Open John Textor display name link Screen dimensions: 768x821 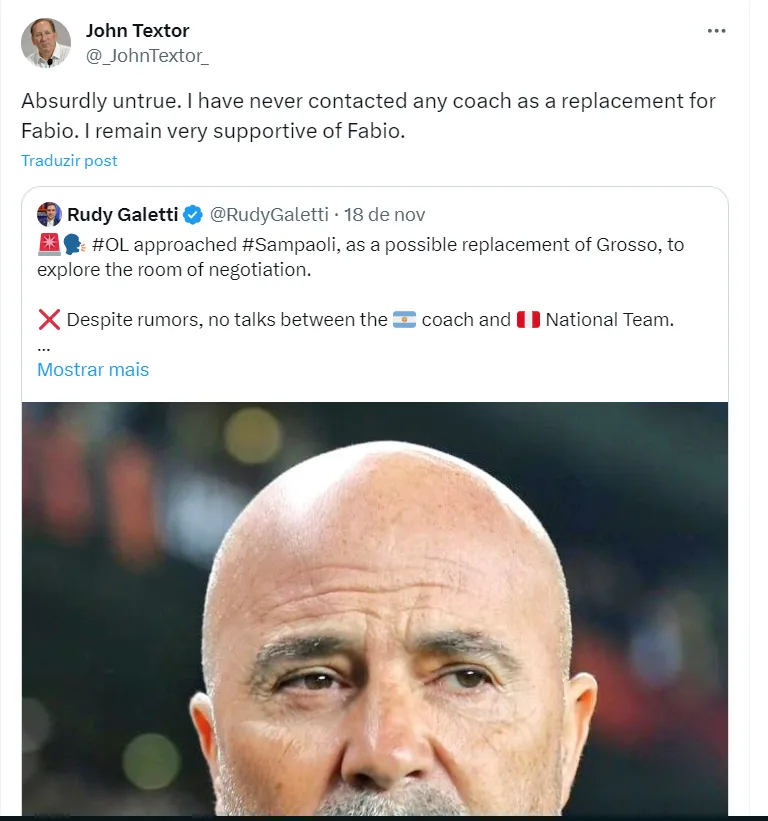(x=137, y=31)
